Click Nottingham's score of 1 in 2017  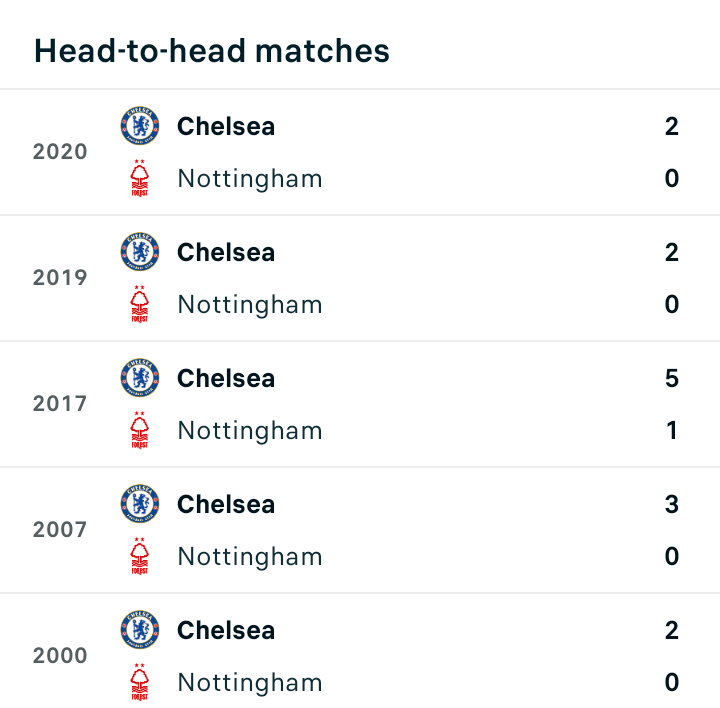(672, 431)
